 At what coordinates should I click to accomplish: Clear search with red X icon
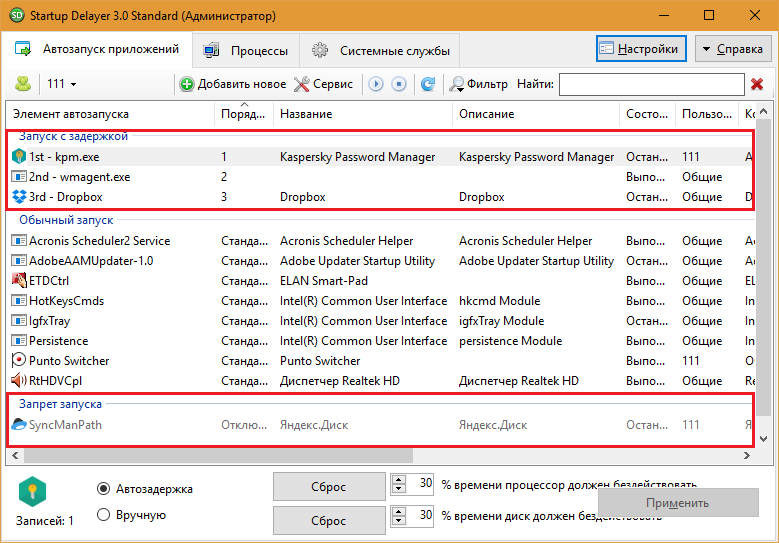759,84
